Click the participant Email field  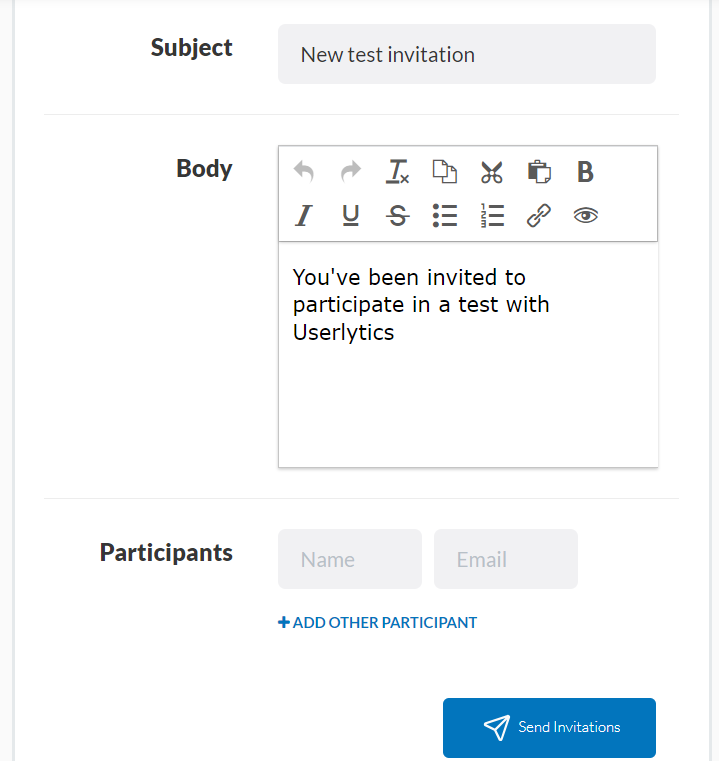coord(506,559)
